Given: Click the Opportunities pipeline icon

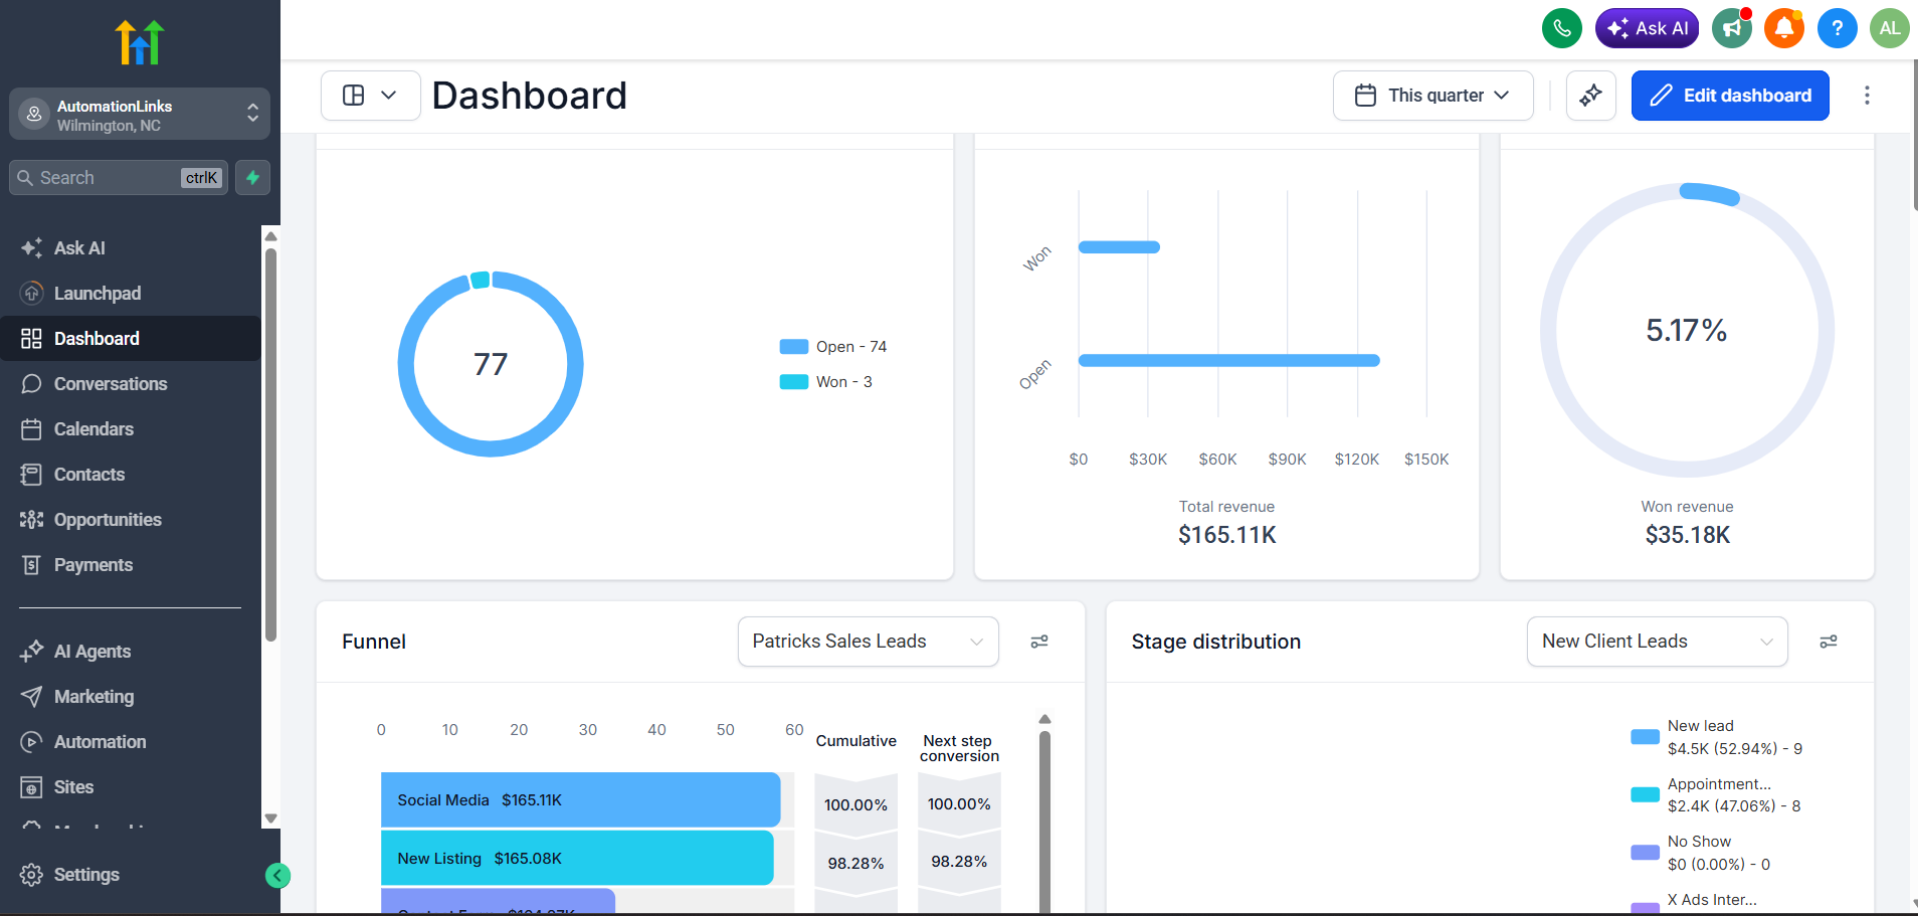Looking at the screenshot, I should [32, 520].
